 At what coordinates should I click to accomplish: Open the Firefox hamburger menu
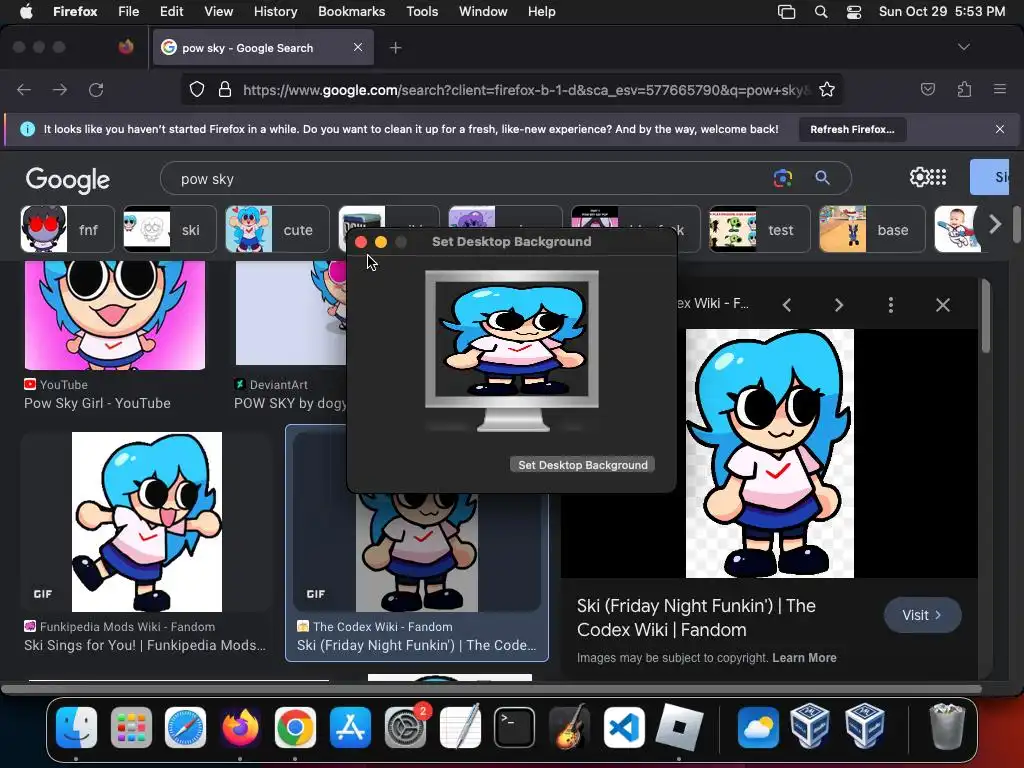pos(1000,89)
